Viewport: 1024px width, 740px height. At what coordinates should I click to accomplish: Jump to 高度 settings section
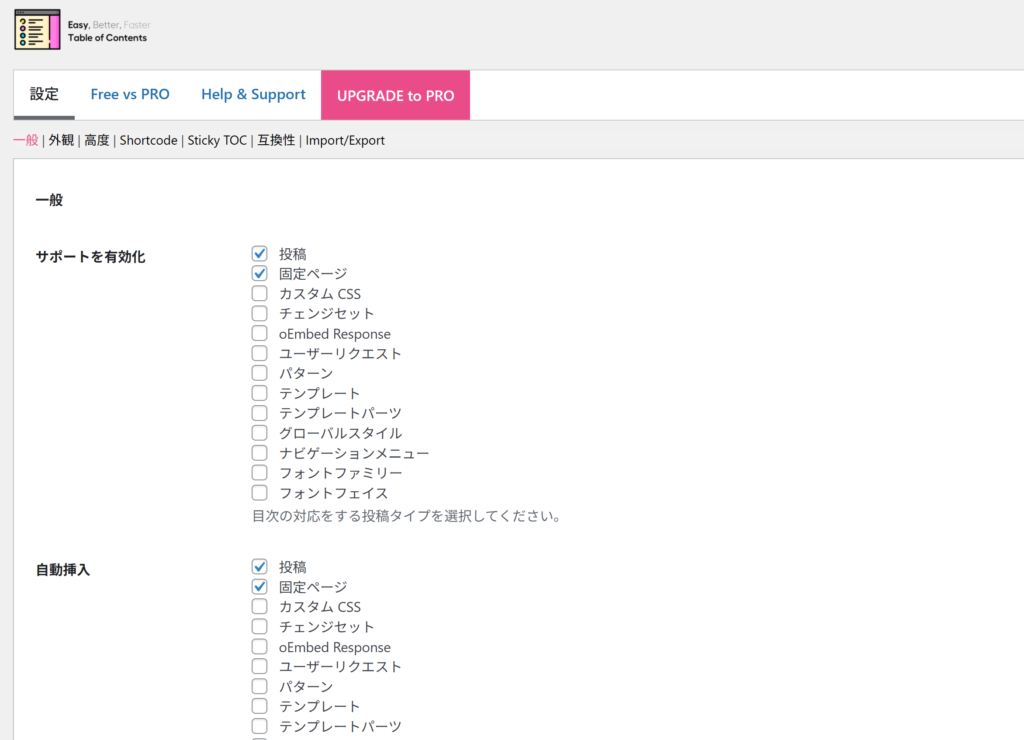coord(97,141)
